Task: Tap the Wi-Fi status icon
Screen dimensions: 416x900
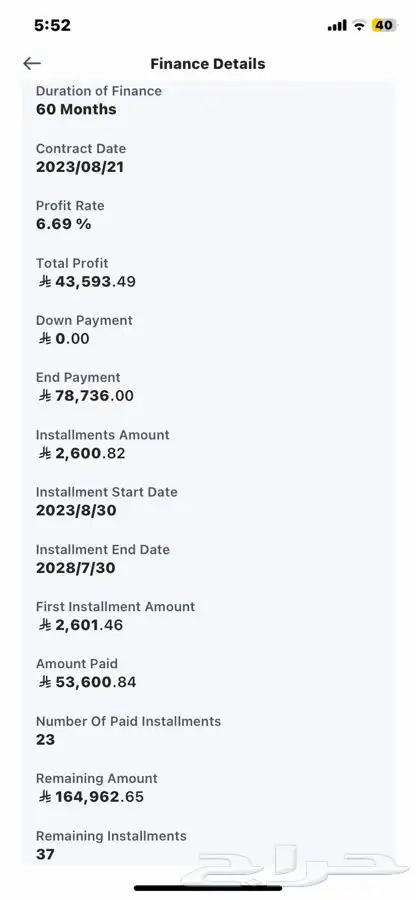Action: 359,25
